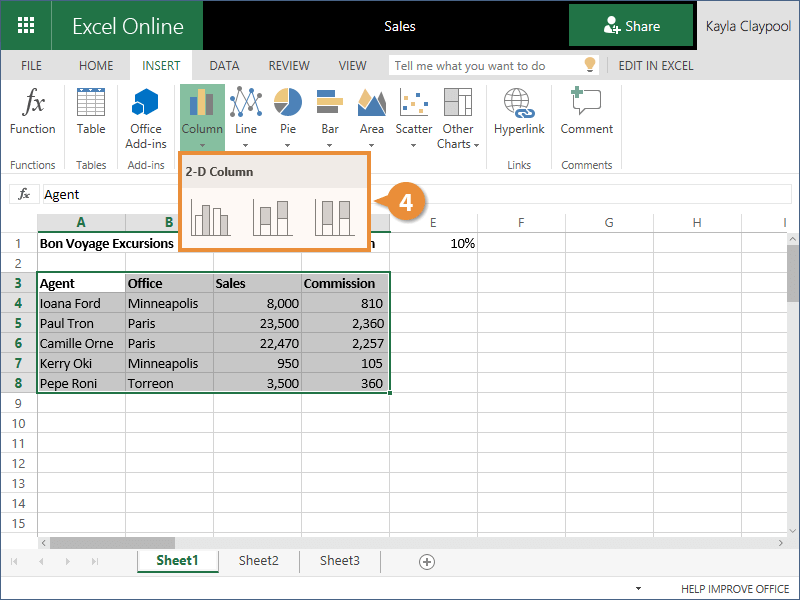Expand the Scatter chart options
800x600 pixels.
pos(414,118)
